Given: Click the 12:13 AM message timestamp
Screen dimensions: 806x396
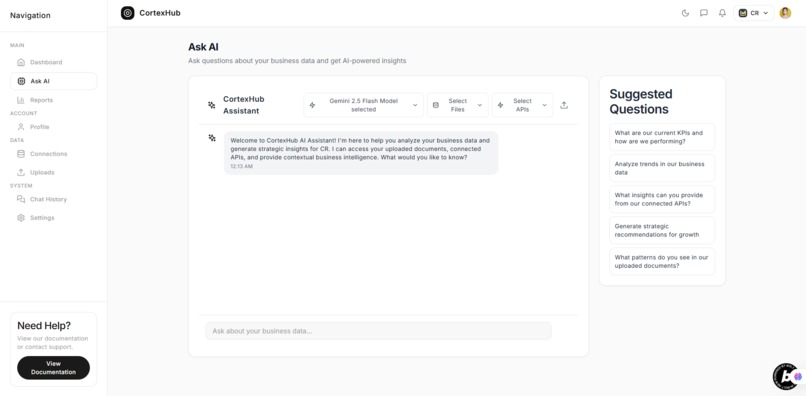Looking at the screenshot, I should pyautogui.click(x=242, y=167).
